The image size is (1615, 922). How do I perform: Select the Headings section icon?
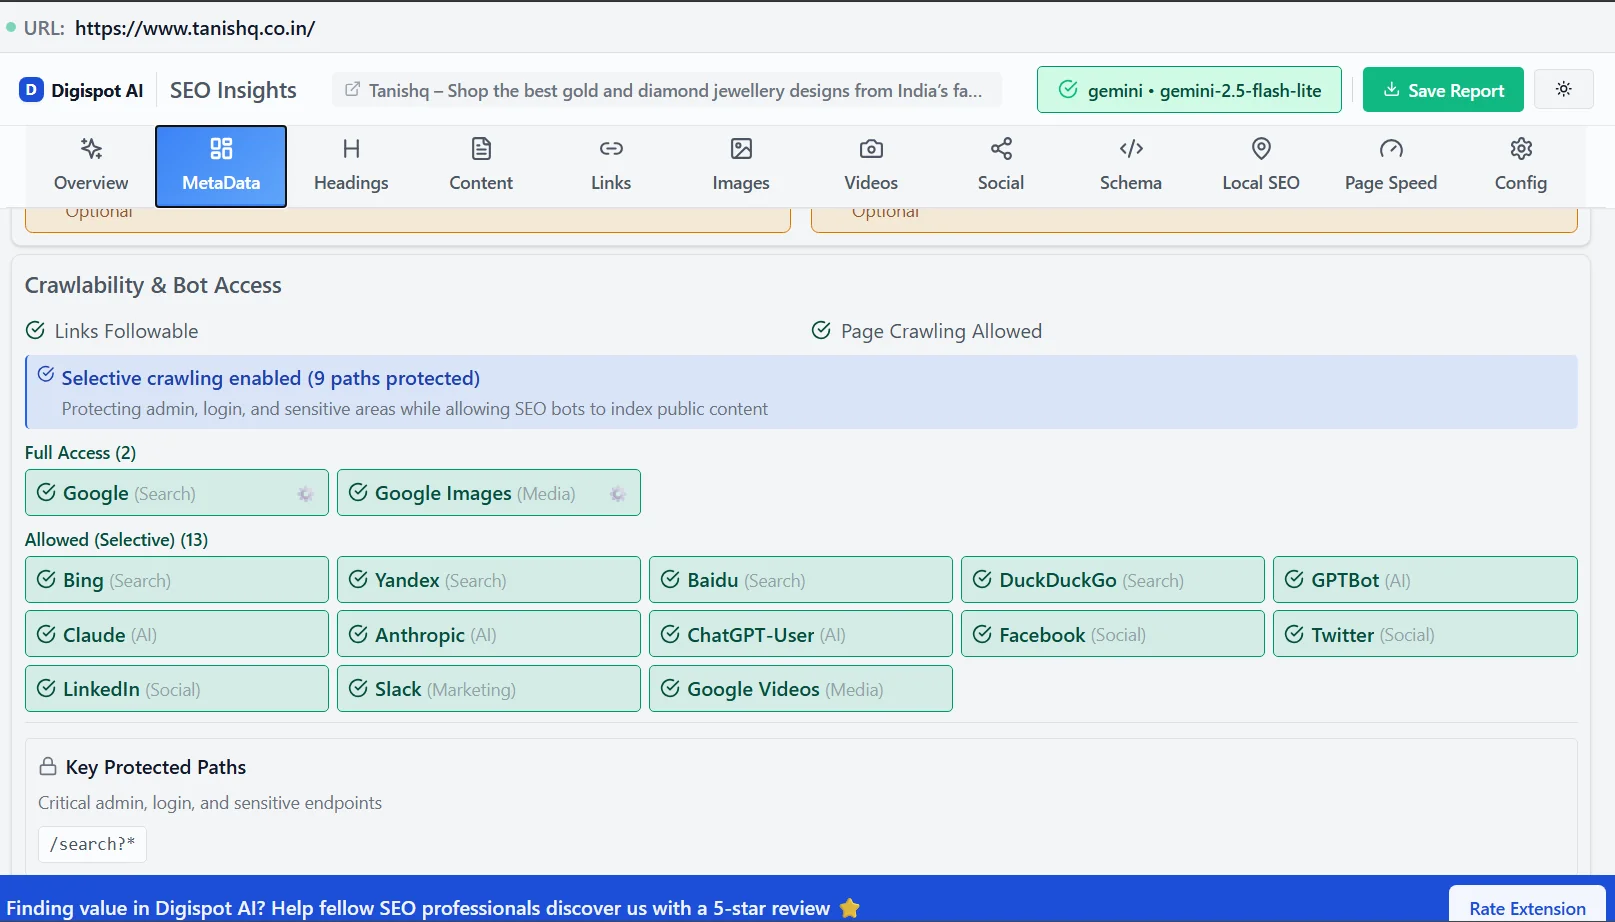(x=350, y=165)
